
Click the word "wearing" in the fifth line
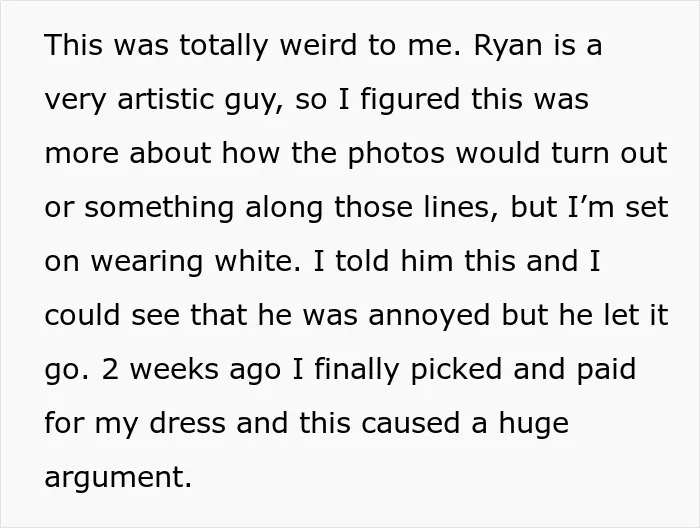[147, 262]
